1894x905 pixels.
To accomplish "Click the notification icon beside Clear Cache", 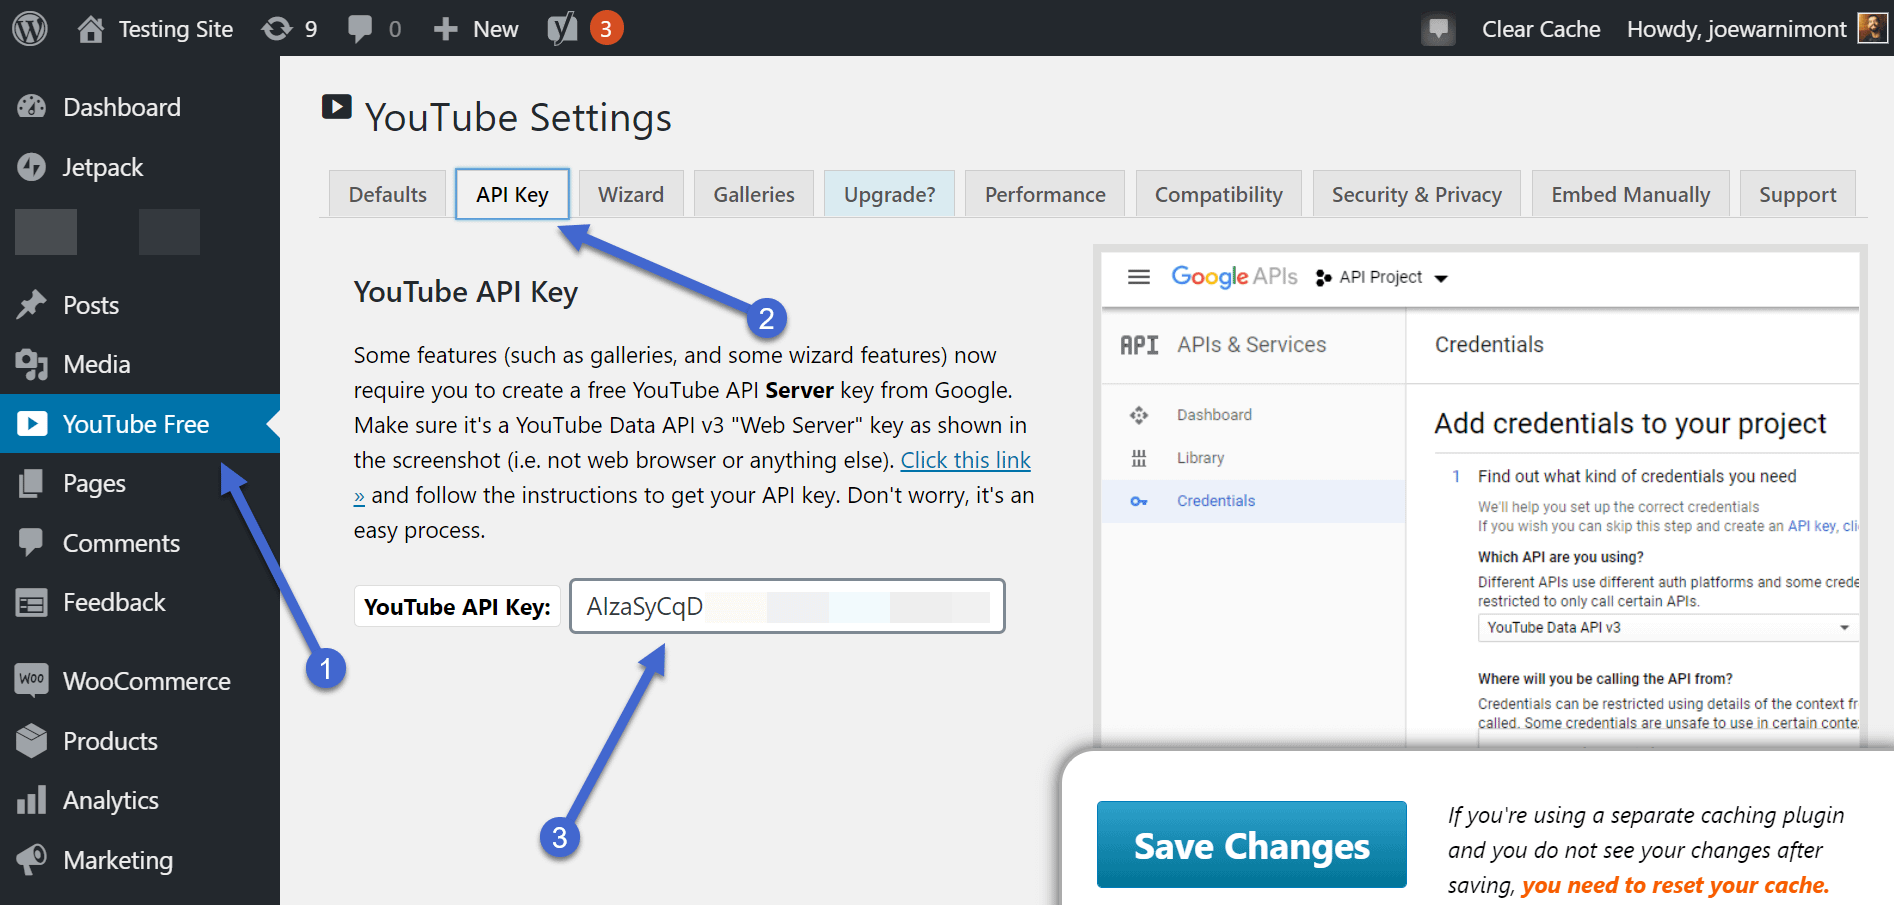I will [x=1438, y=29].
